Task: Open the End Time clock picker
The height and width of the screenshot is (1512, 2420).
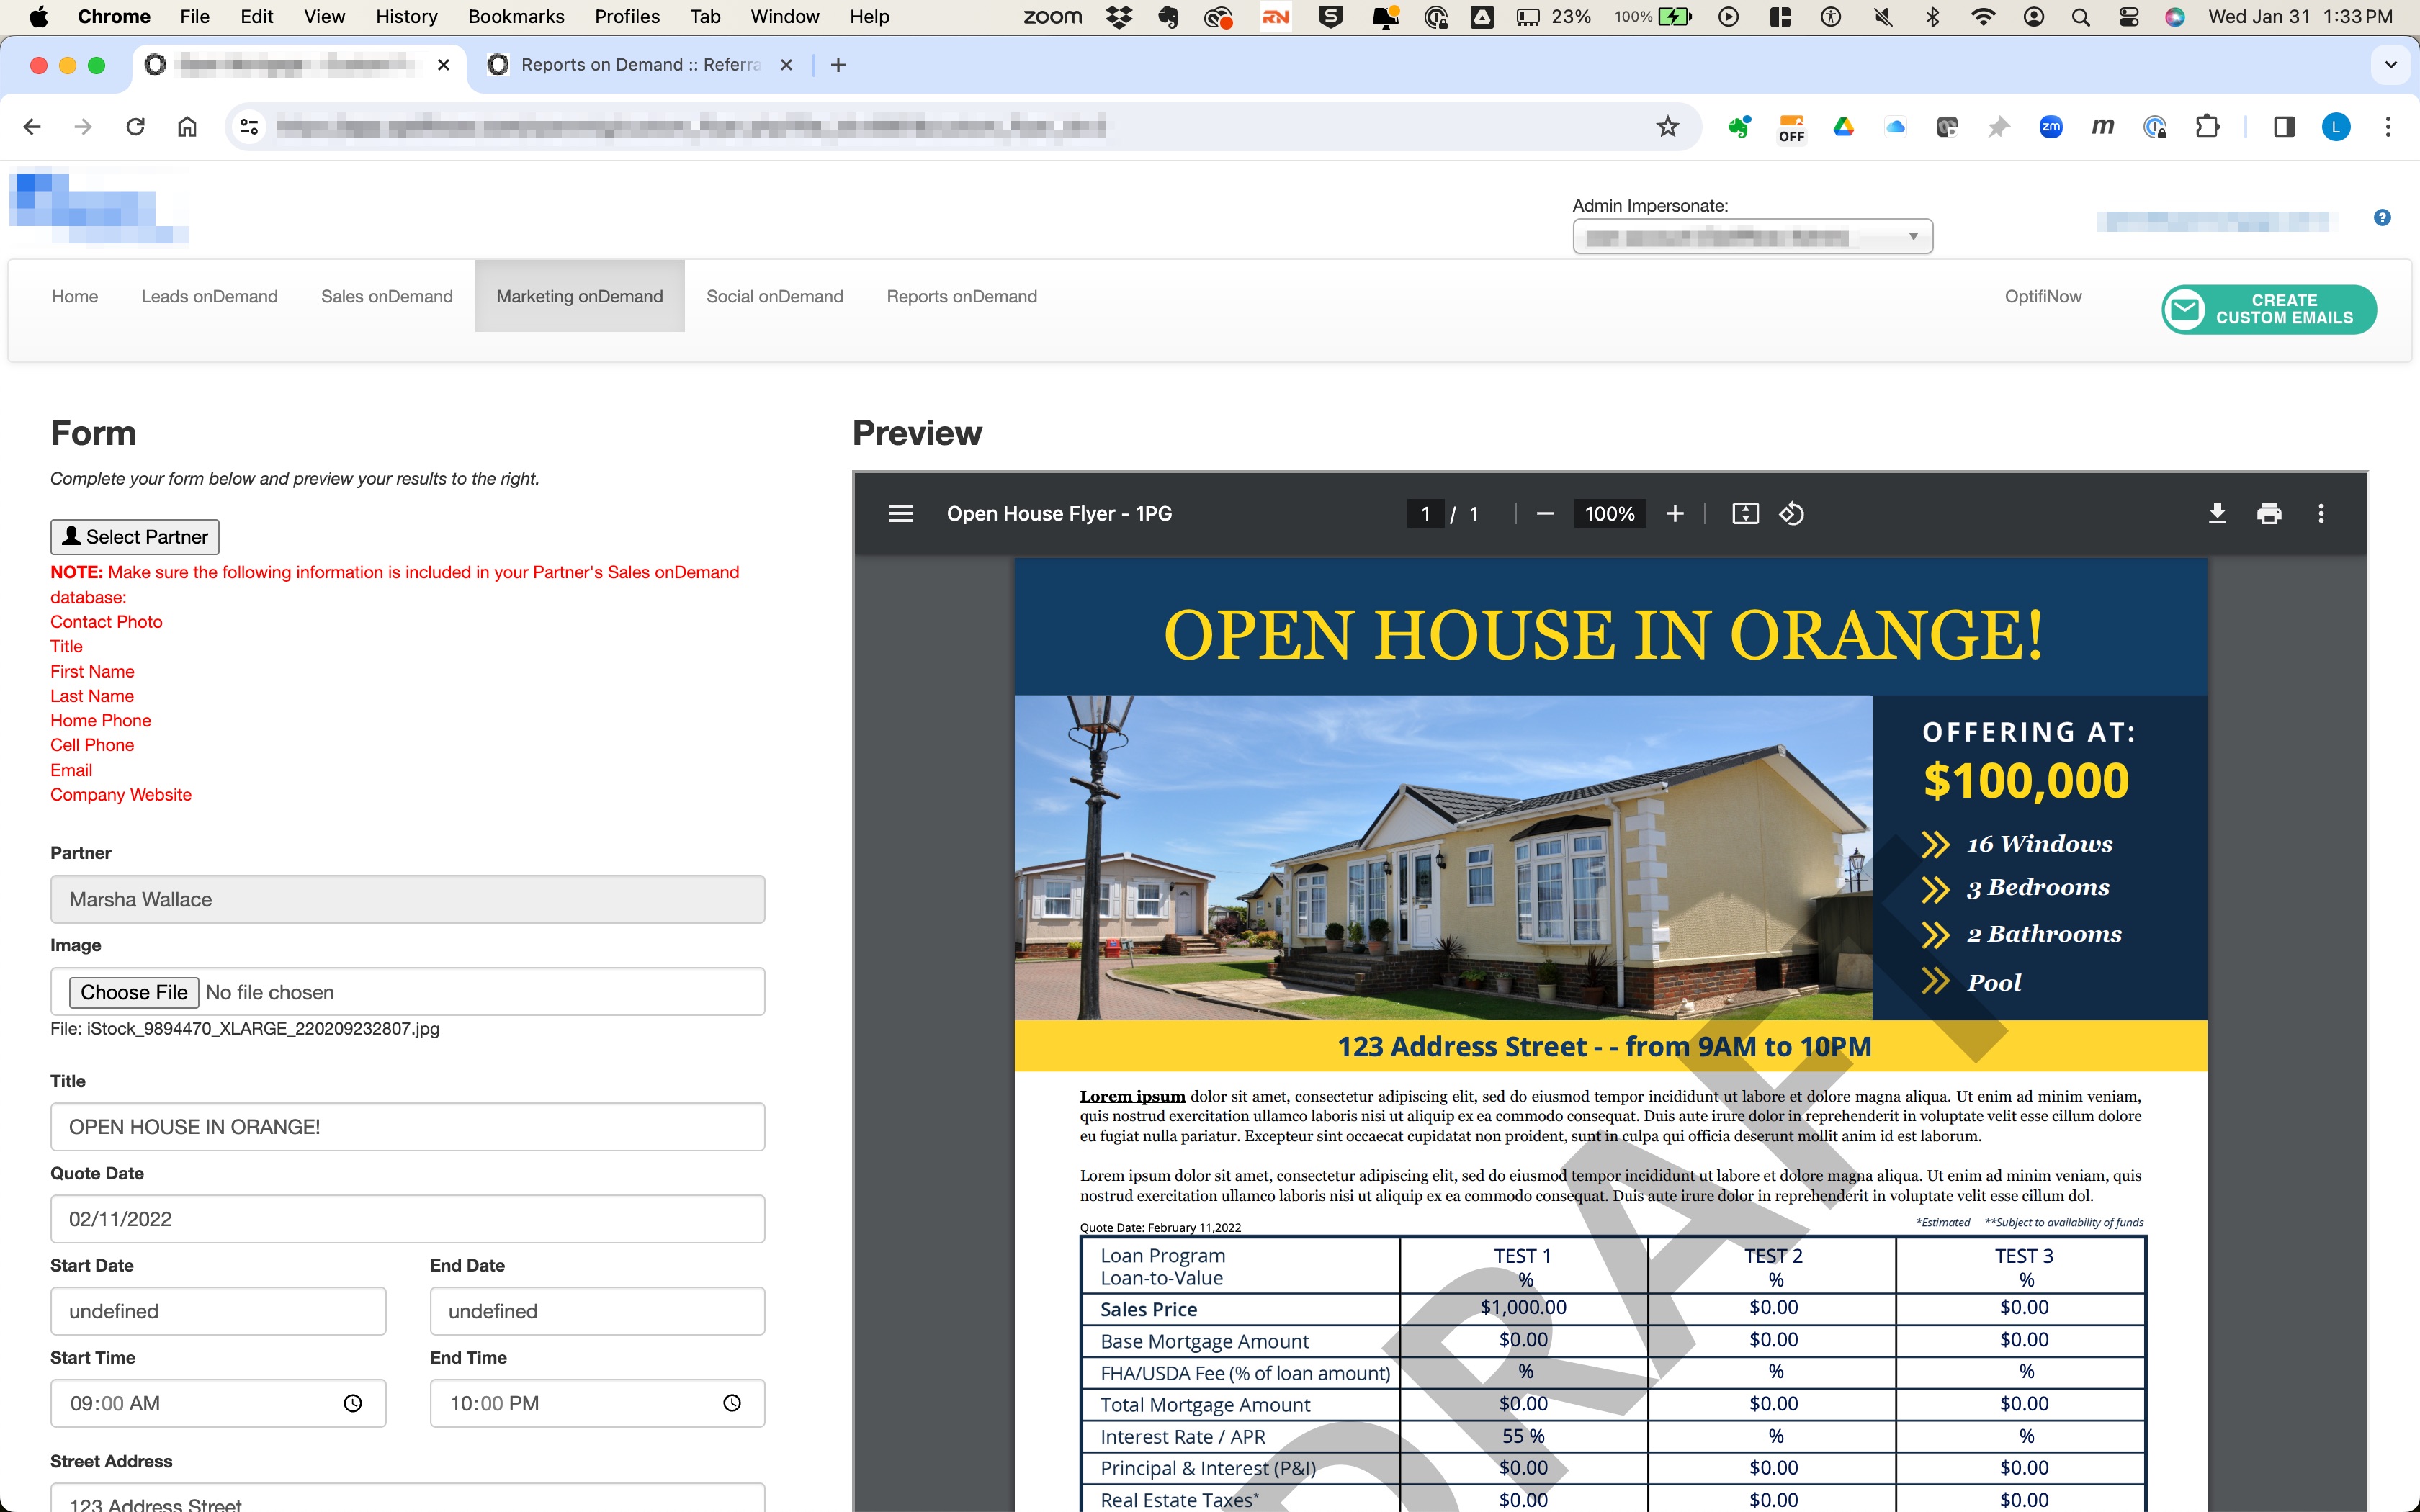Action: (x=732, y=1403)
